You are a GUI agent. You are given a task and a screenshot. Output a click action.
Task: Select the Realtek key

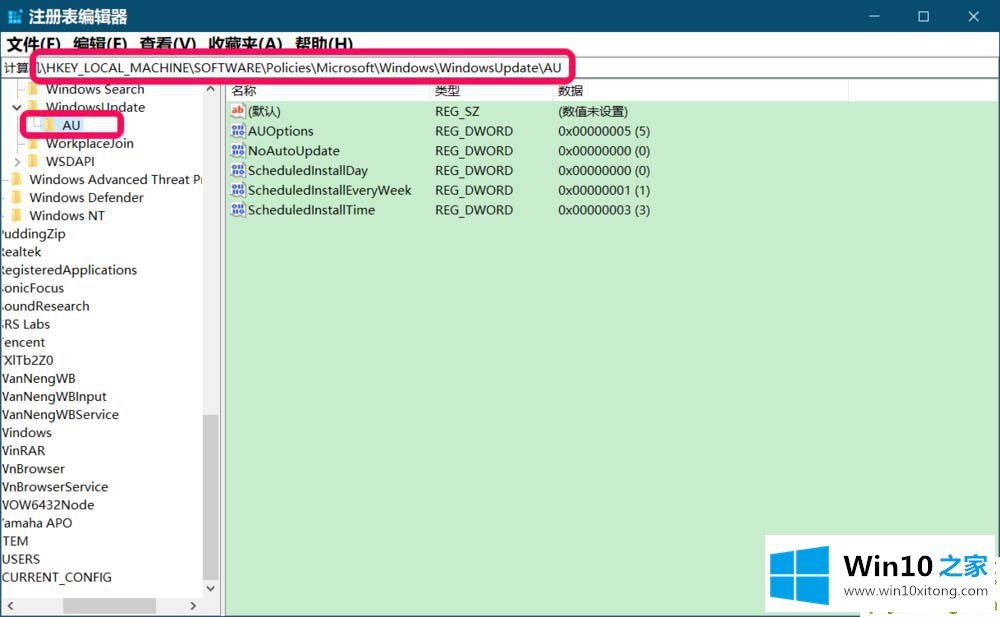21,252
